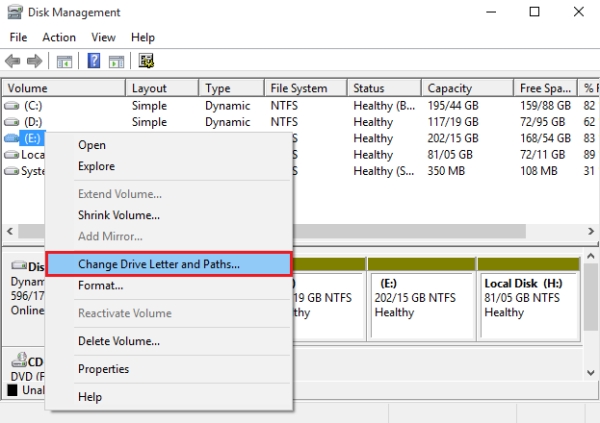The width and height of the screenshot is (600, 423).
Task: Select Shrink Volume from context menu
Action: 118,215
